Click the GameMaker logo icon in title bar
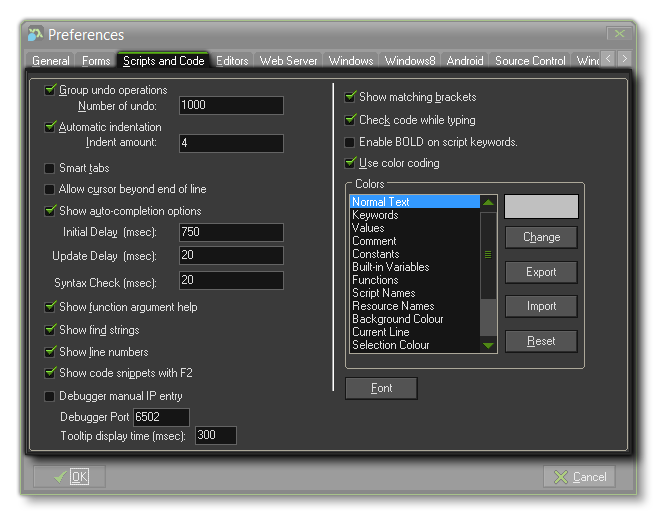 point(35,35)
